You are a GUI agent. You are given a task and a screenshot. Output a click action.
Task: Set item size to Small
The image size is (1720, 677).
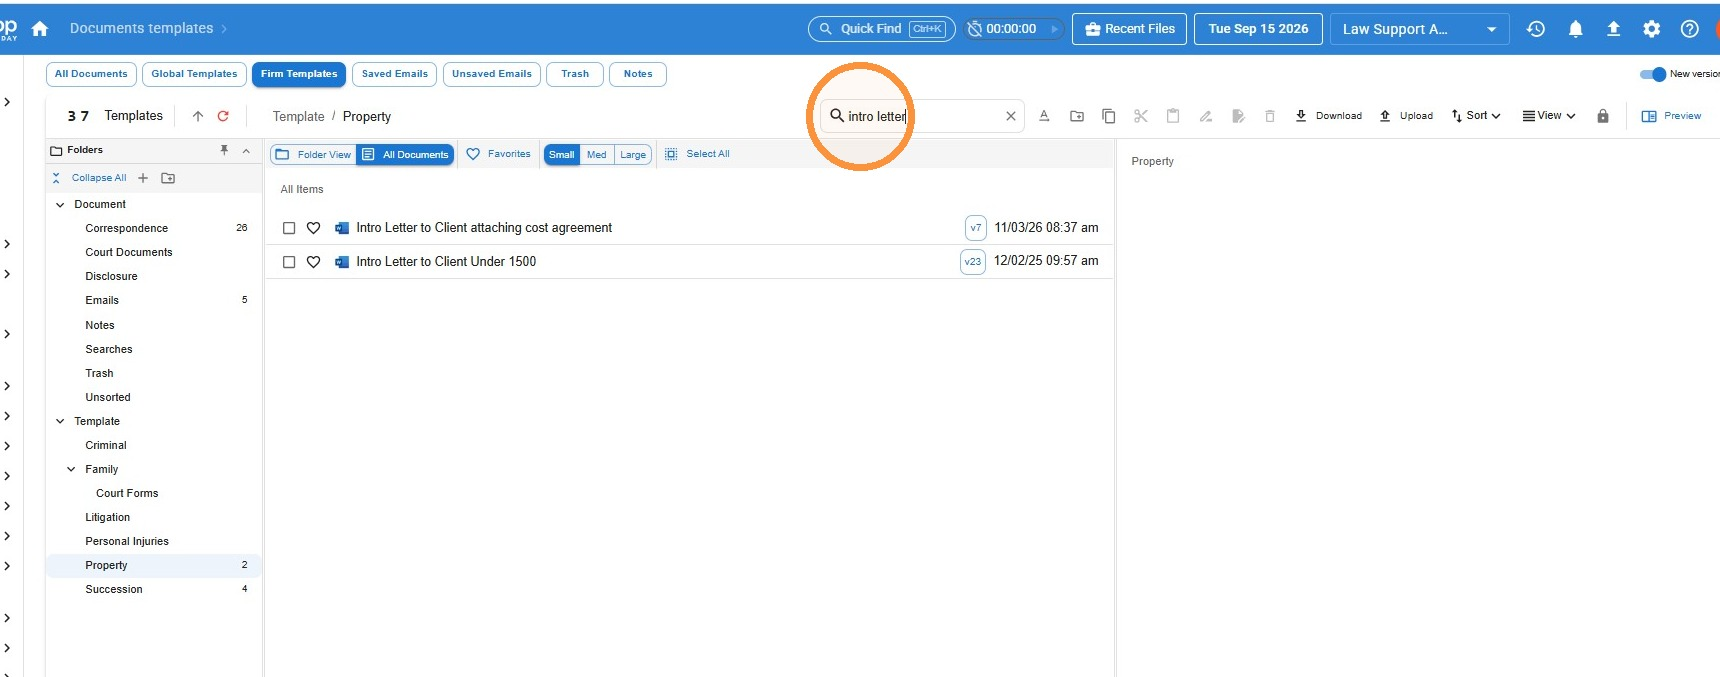point(562,154)
